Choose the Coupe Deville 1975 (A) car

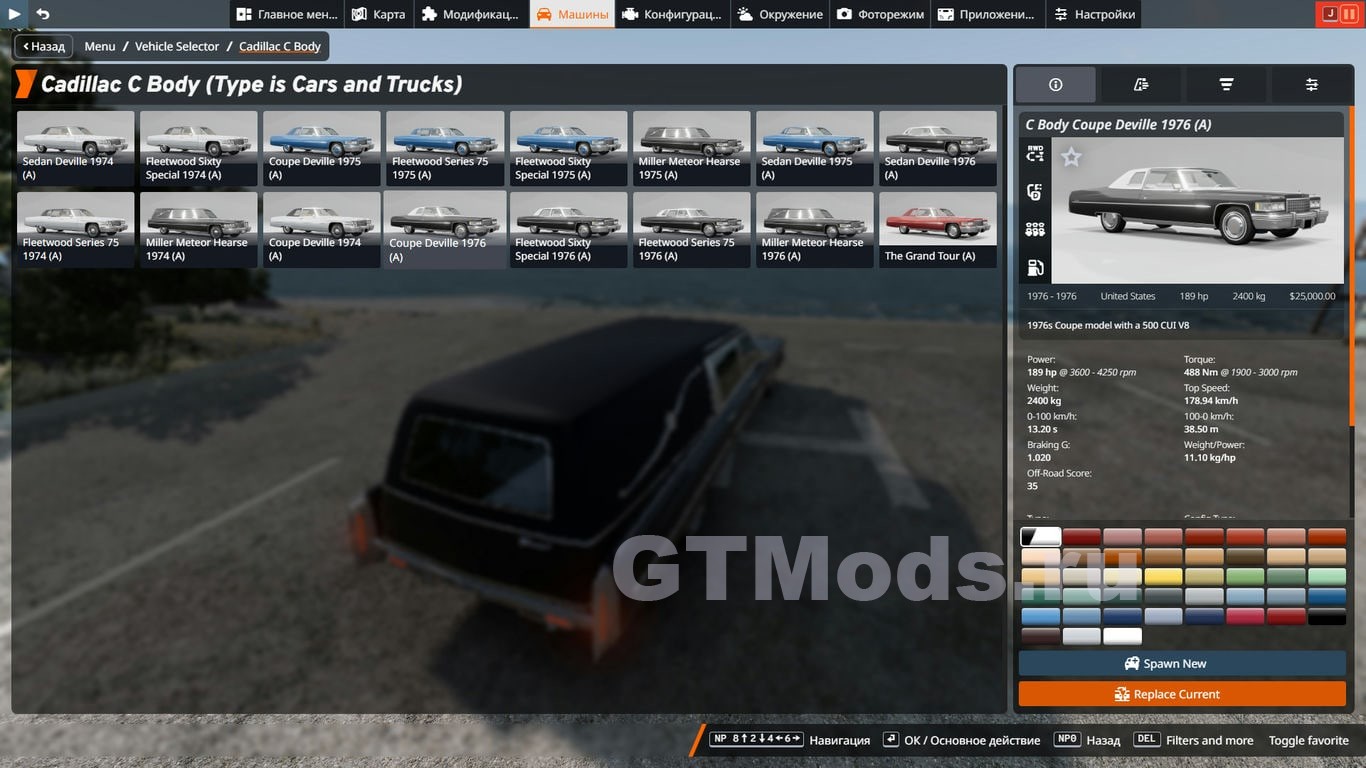(322, 148)
